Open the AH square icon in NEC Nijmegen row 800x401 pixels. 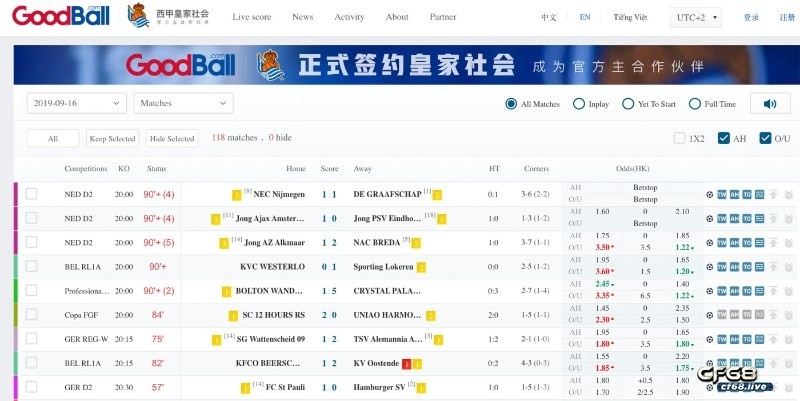coord(734,194)
